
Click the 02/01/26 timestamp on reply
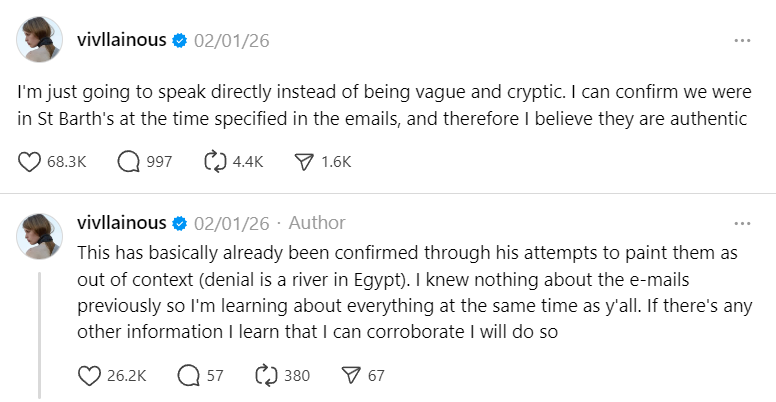point(232,223)
